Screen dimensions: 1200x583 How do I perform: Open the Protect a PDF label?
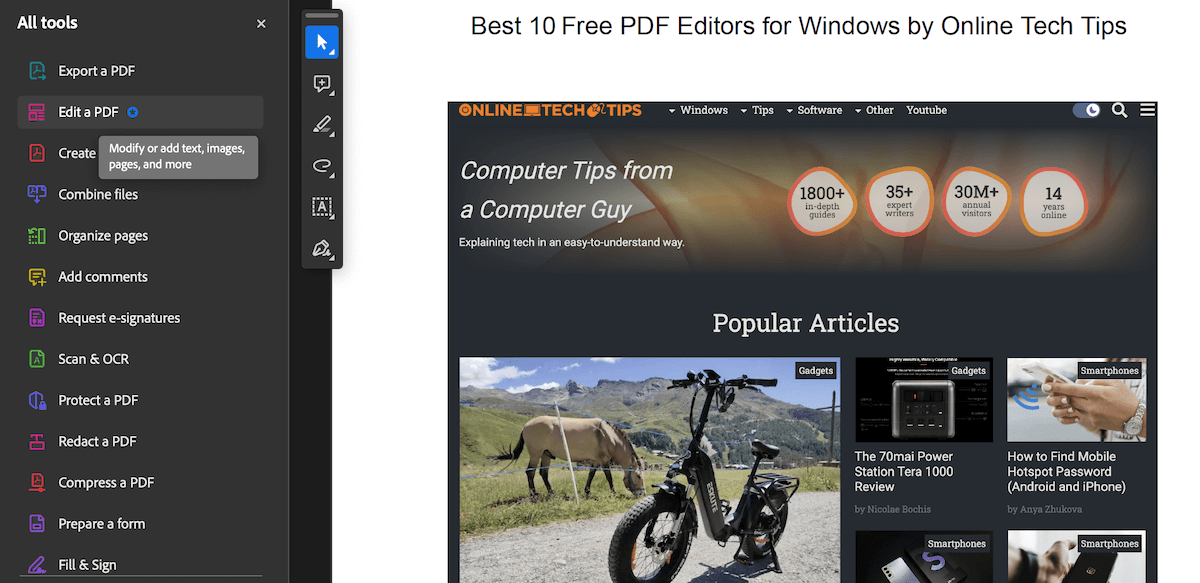point(98,400)
